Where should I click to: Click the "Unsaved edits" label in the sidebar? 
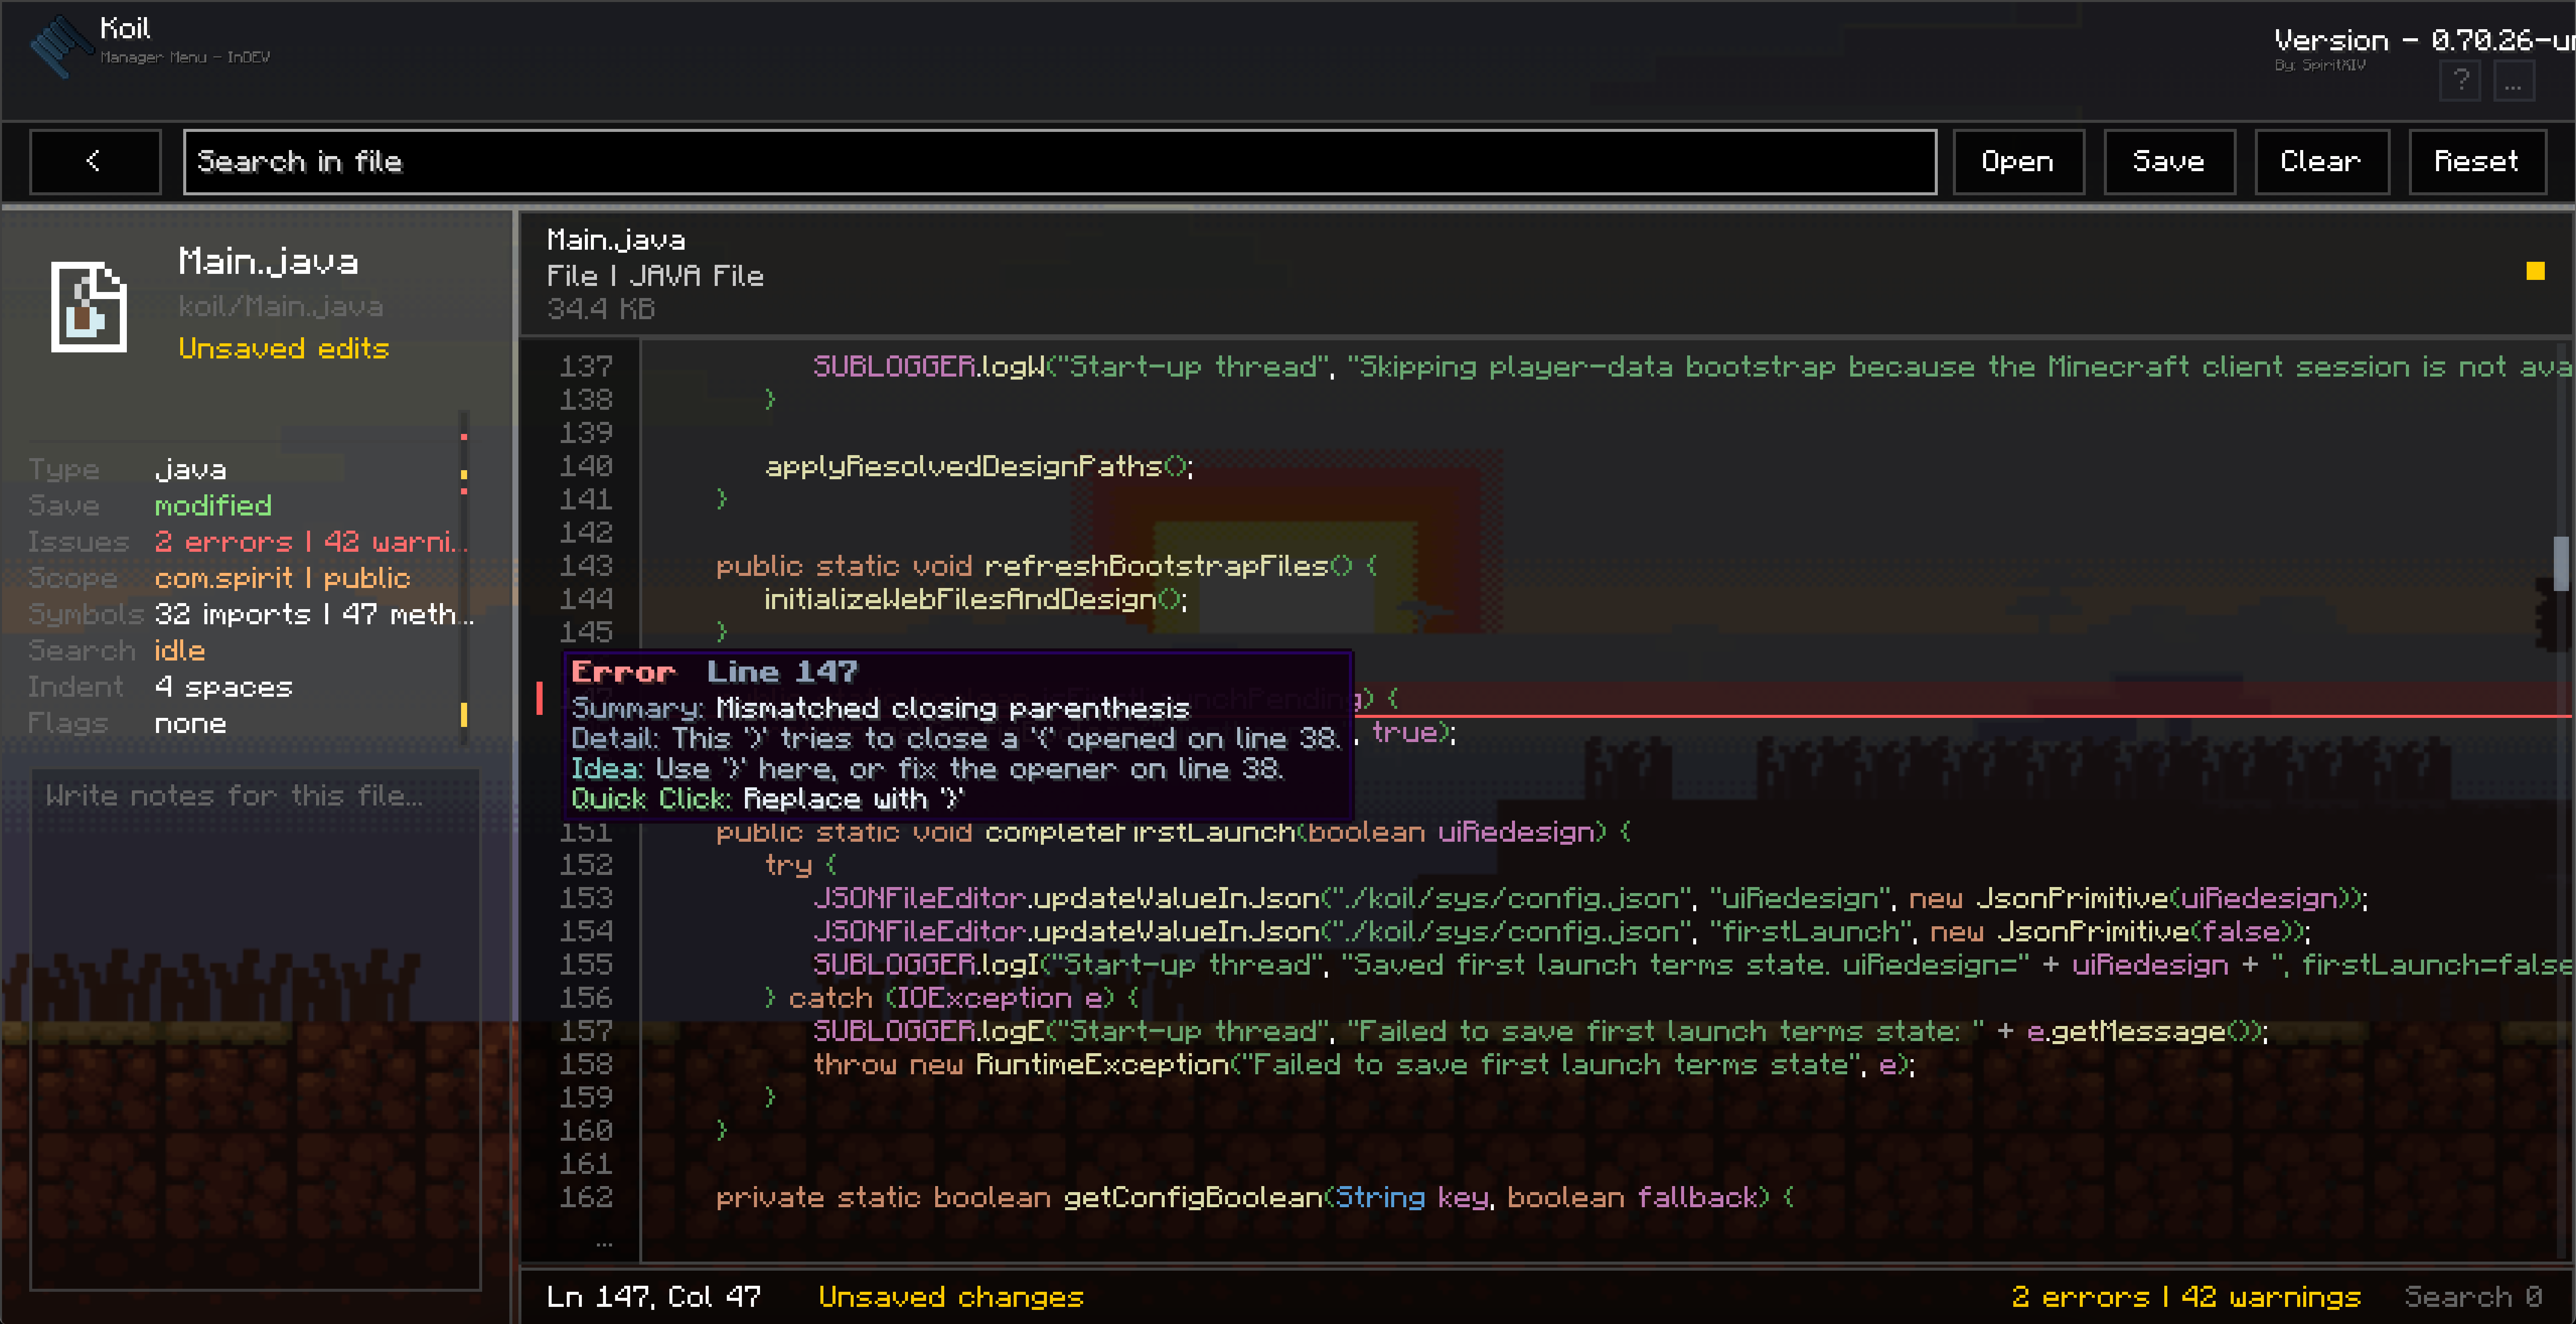284,348
